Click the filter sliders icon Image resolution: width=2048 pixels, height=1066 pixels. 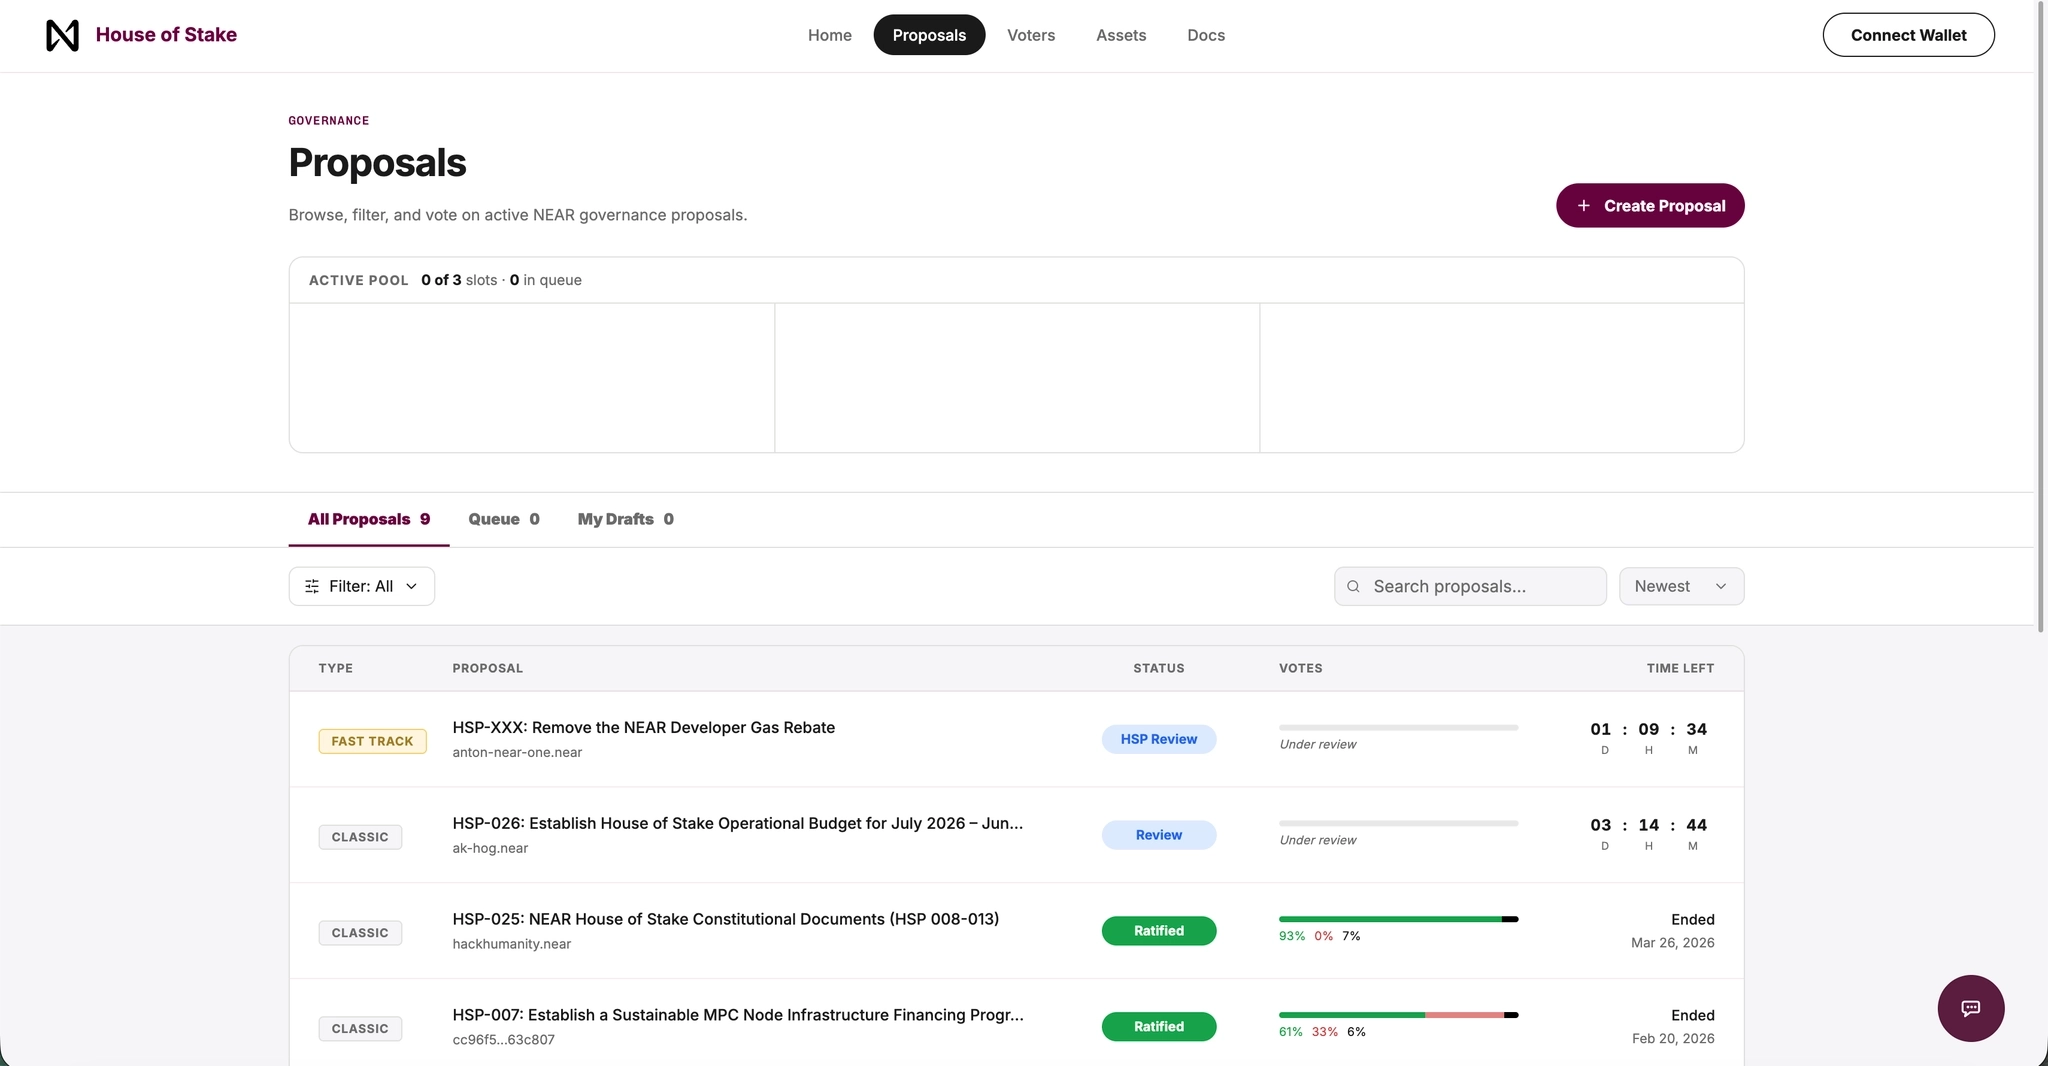312,587
